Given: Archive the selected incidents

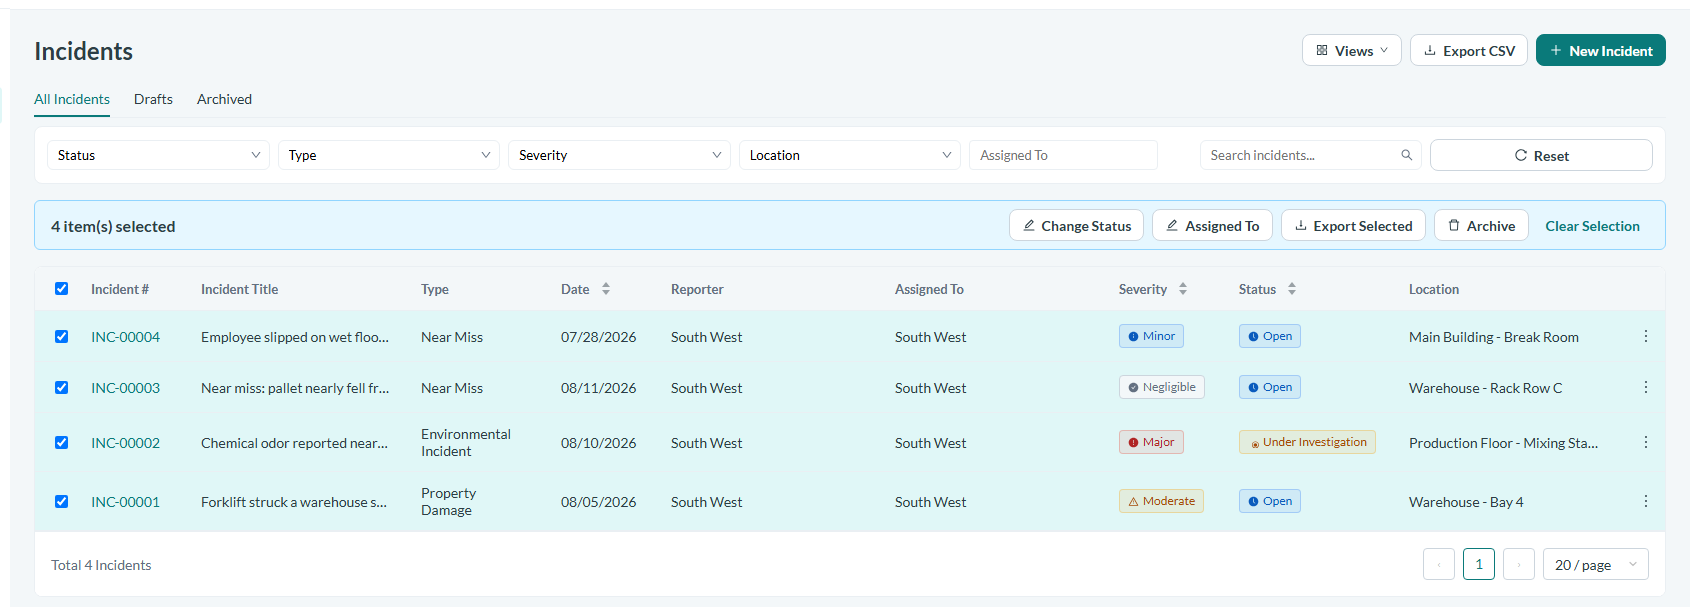Looking at the screenshot, I should [x=1481, y=226].
